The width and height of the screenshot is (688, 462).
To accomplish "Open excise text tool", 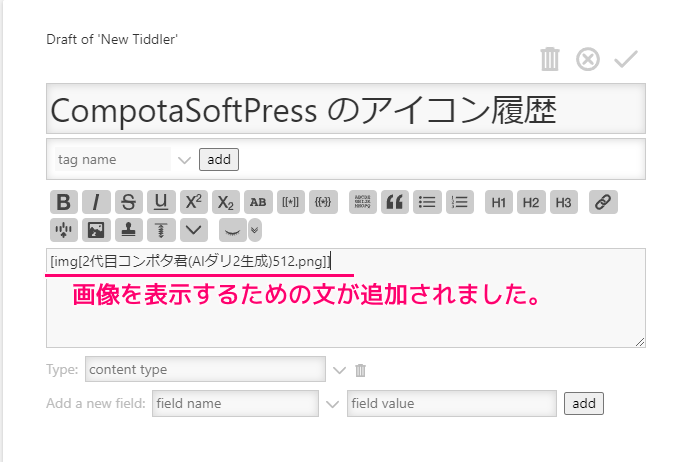I will 64,230.
